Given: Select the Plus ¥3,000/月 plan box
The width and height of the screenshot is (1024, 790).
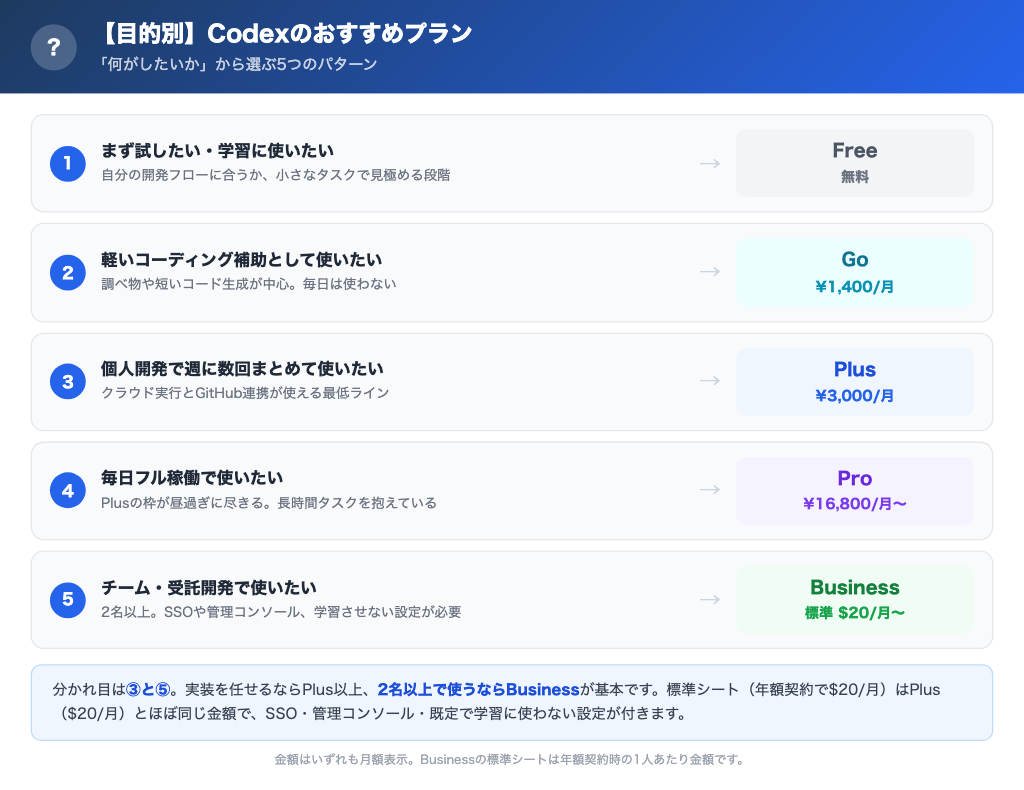Looking at the screenshot, I should pos(855,381).
